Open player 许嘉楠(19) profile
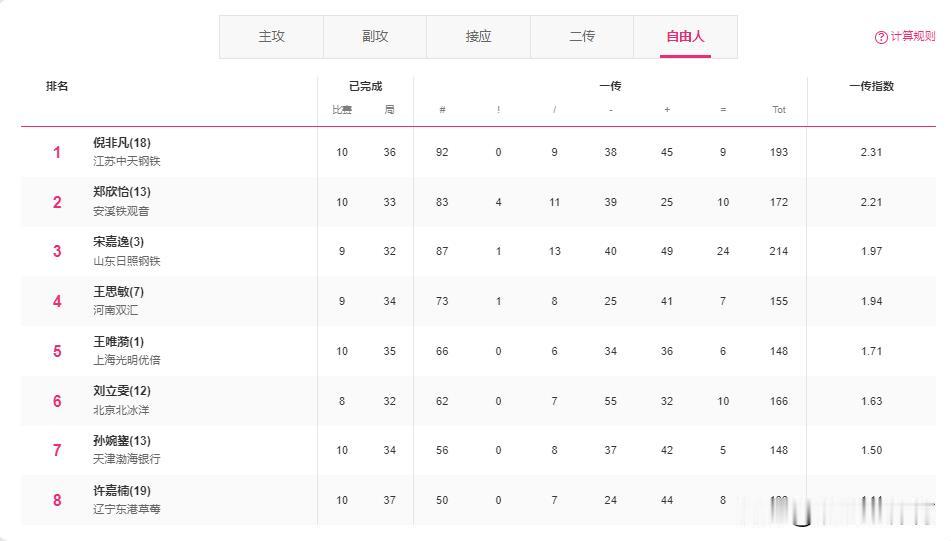The width and height of the screenshot is (951, 541). point(122,490)
